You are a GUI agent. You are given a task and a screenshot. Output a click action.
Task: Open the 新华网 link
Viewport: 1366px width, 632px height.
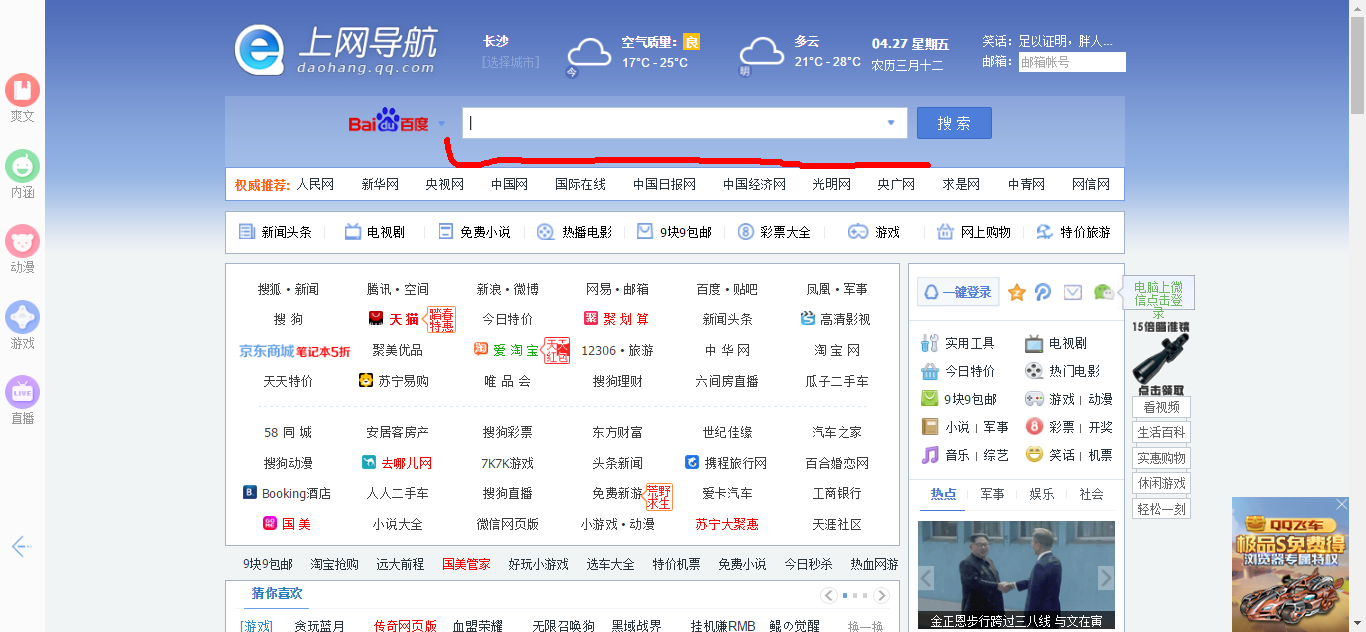(x=380, y=184)
